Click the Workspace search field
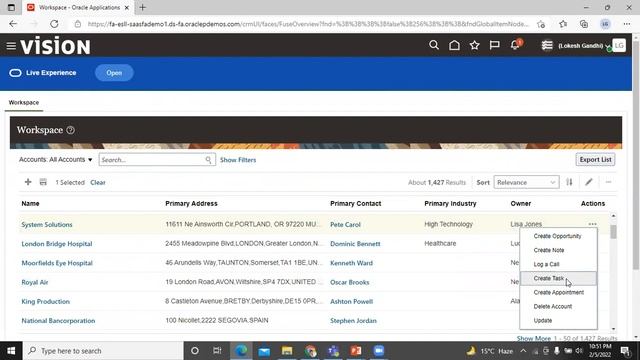The image size is (640, 360). tap(157, 160)
